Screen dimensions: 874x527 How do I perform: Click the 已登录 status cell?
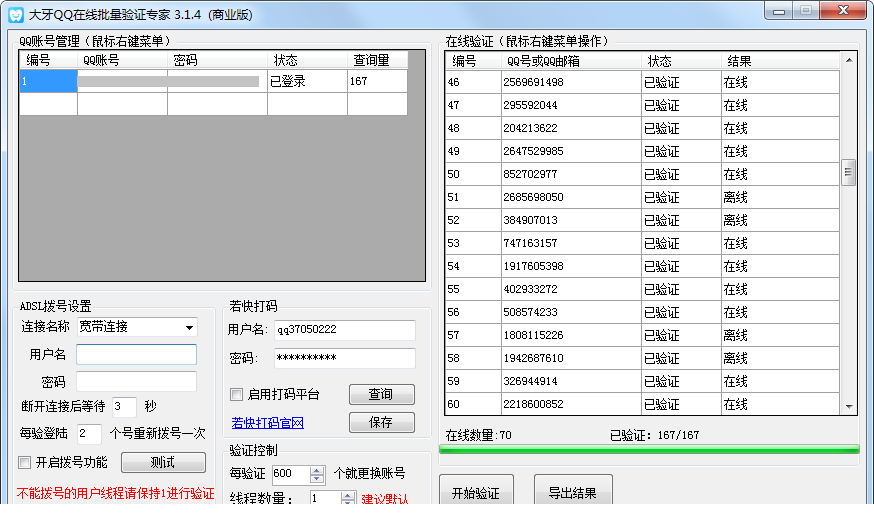click(x=307, y=81)
